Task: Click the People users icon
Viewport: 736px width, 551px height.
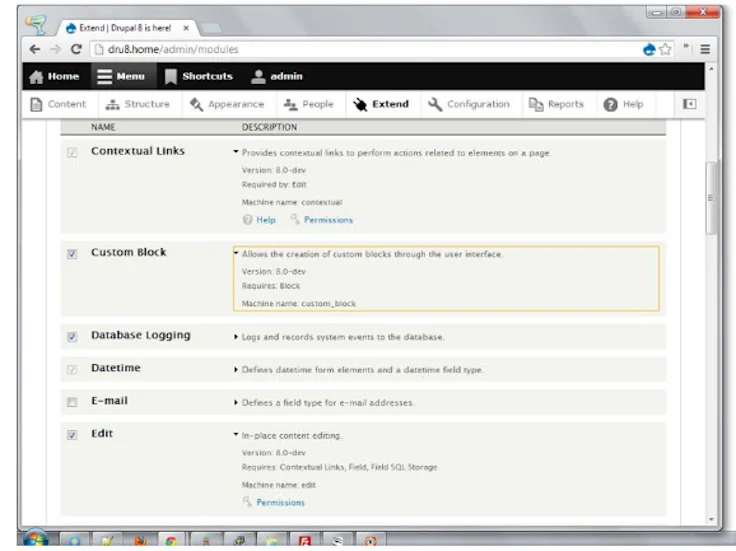Action: pos(291,105)
